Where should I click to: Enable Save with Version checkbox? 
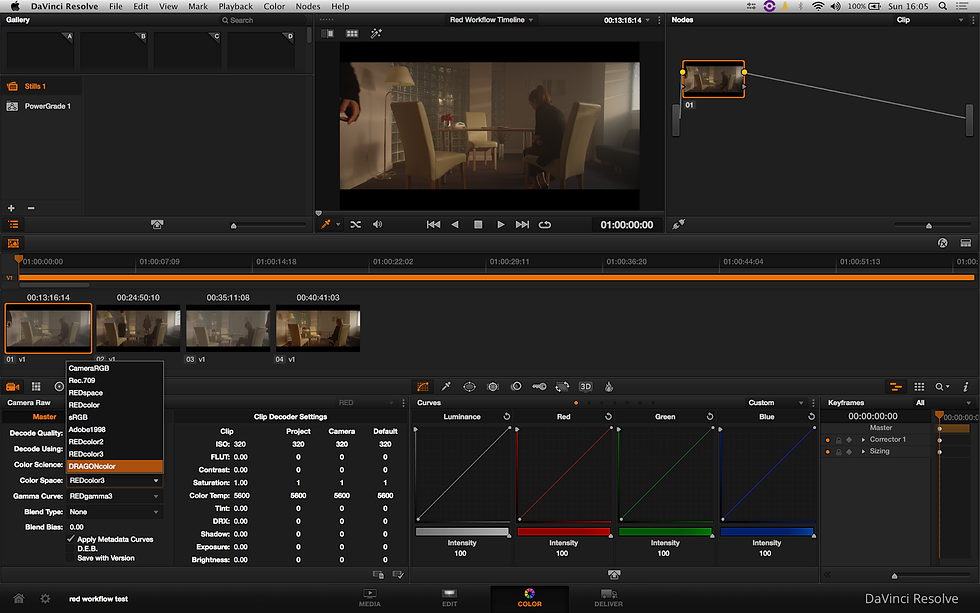tap(71, 558)
